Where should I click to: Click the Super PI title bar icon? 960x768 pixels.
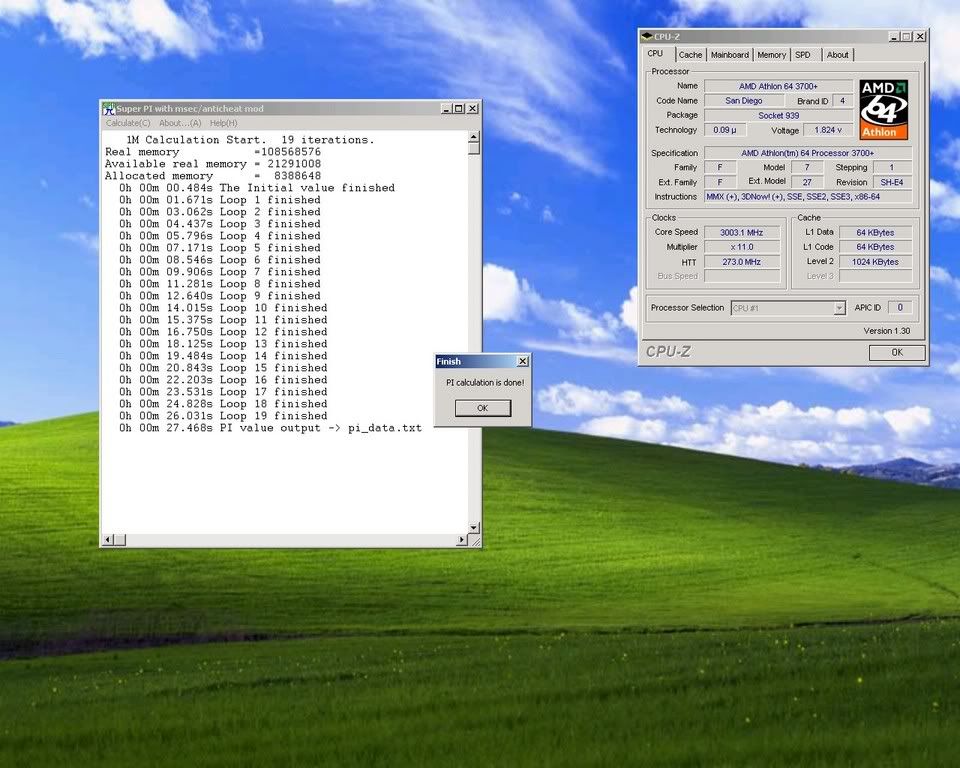(109, 109)
